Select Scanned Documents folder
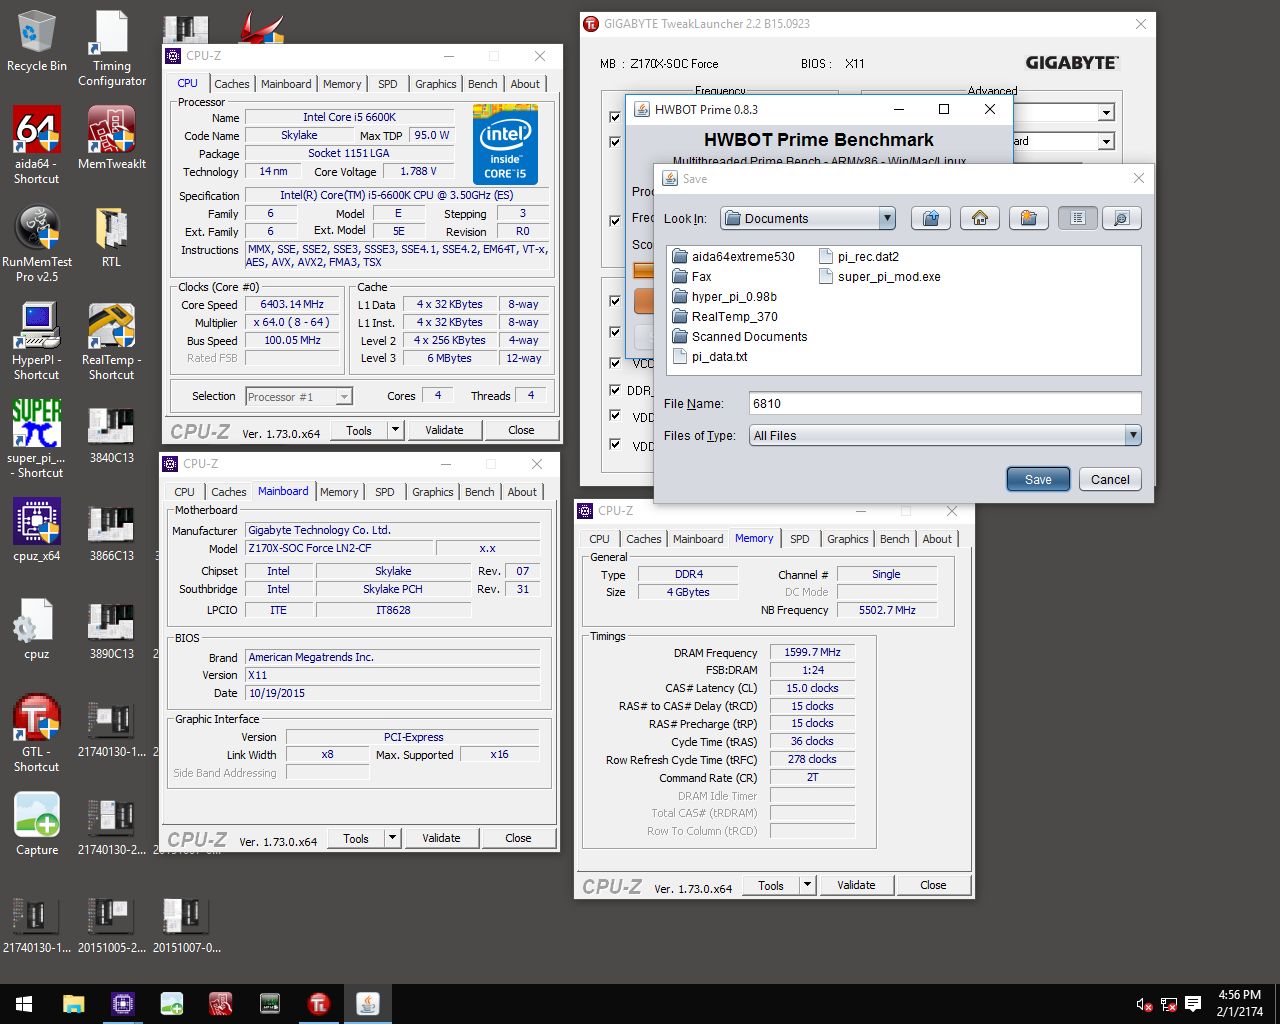The height and width of the screenshot is (1024, 1280). 740,337
